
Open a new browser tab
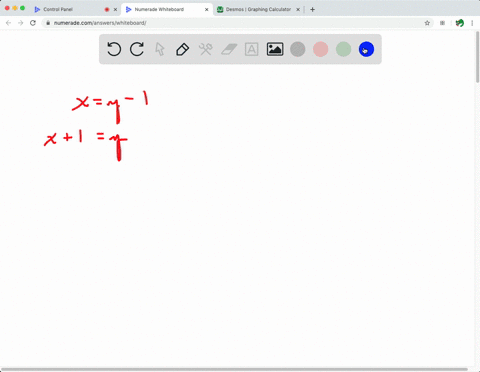(312, 10)
